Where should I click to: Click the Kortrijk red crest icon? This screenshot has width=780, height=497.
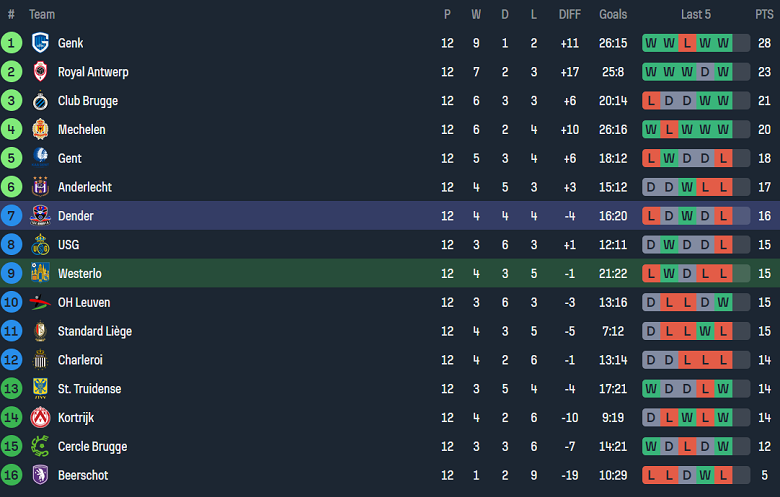point(40,418)
